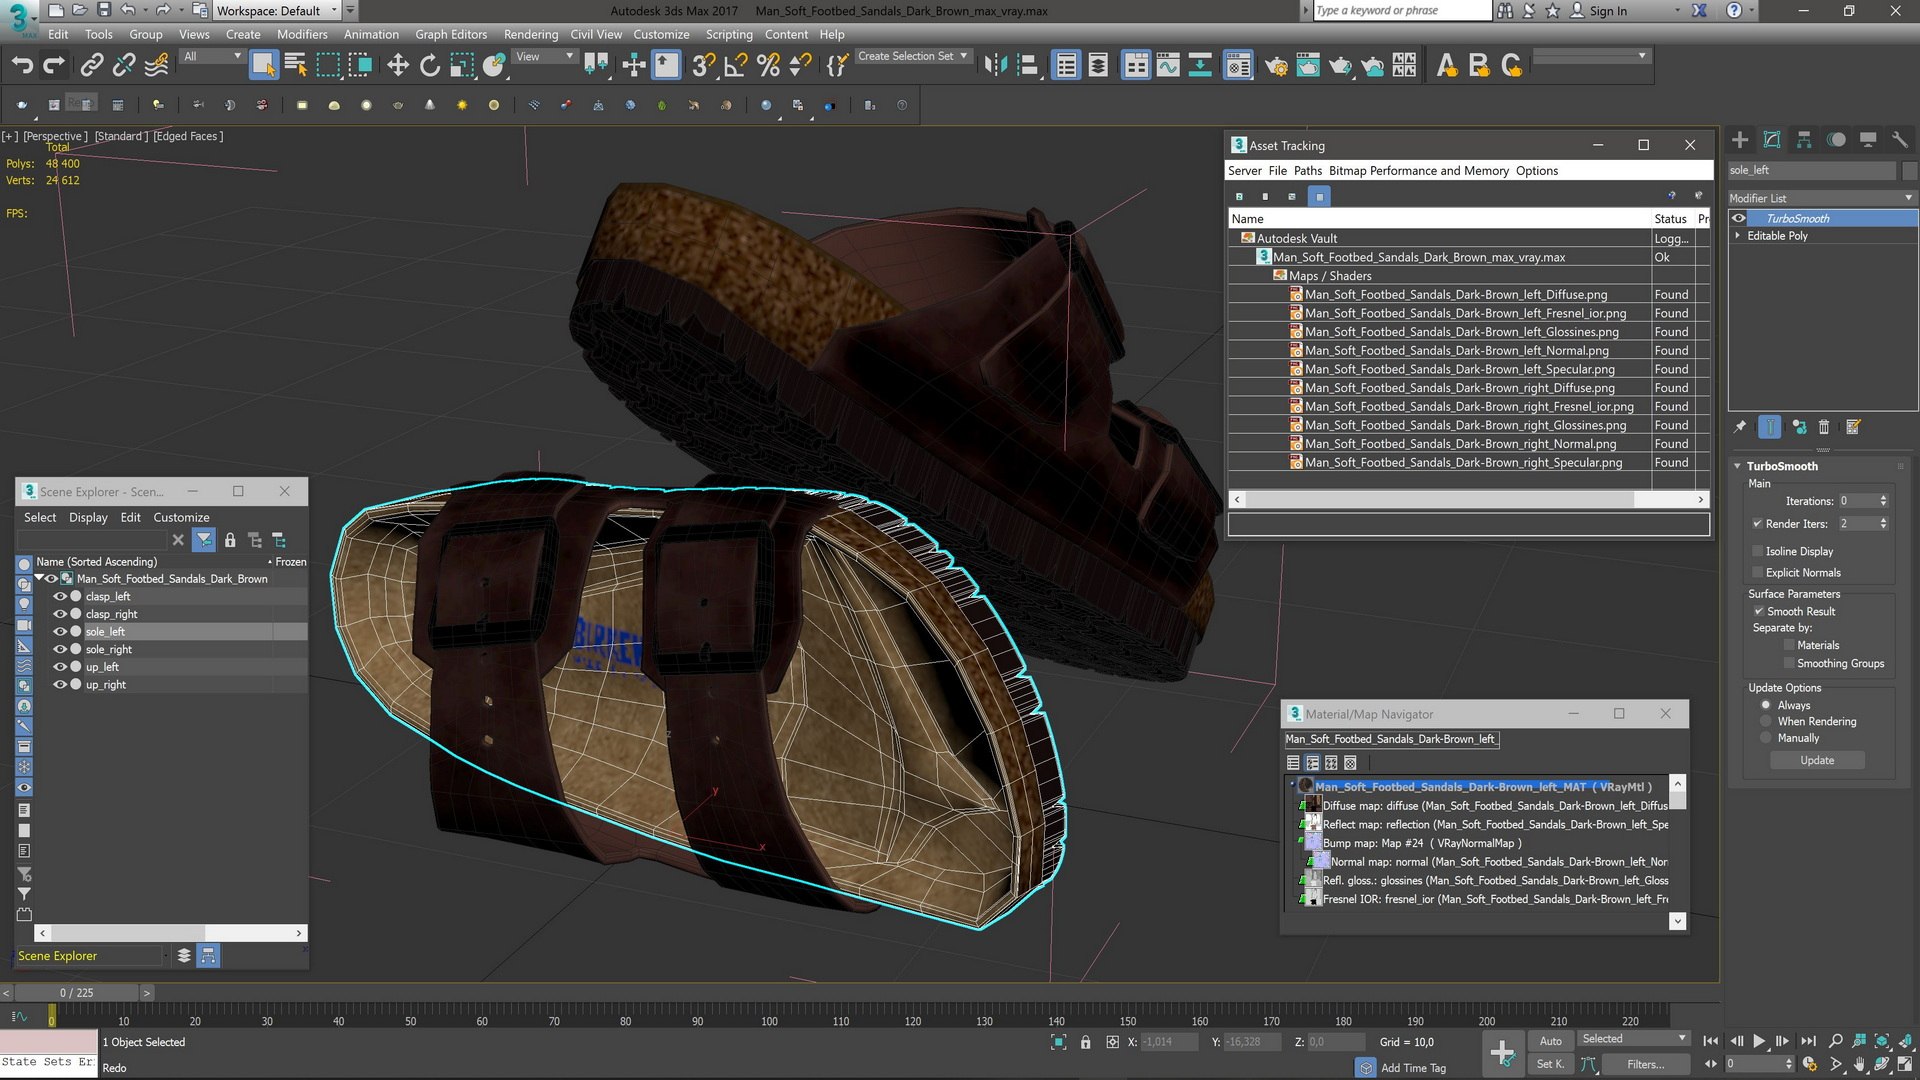Viewport: 1920px width, 1080px height.
Task: Expand the Editable Poly modifier entry
Action: [1738, 236]
